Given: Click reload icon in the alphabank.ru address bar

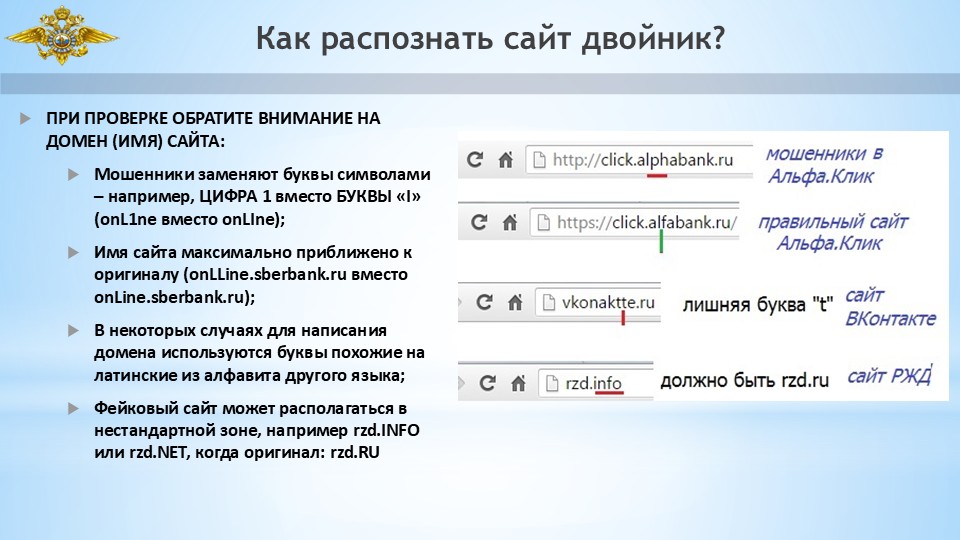Looking at the screenshot, I should pyautogui.click(x=476, y=159).
